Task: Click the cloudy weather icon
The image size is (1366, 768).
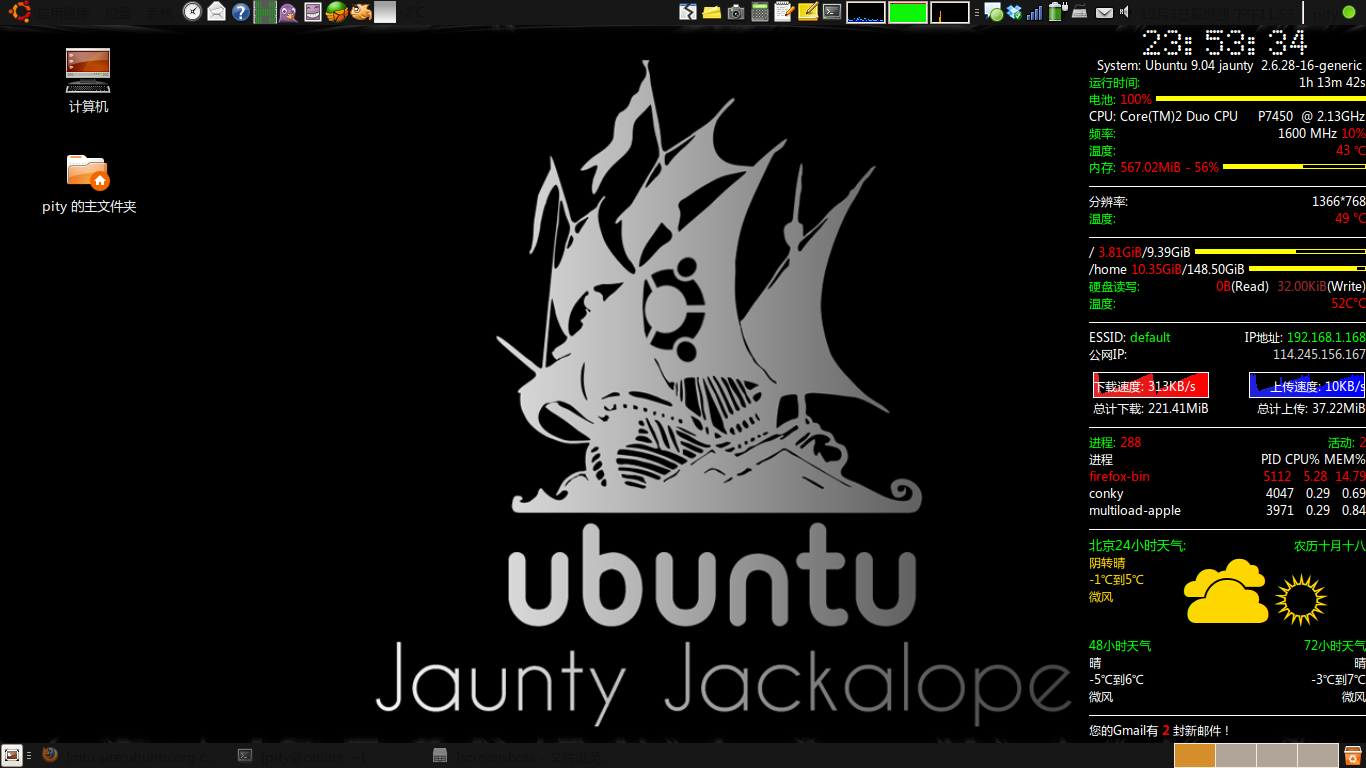Action: click(x=1226, y=591)
